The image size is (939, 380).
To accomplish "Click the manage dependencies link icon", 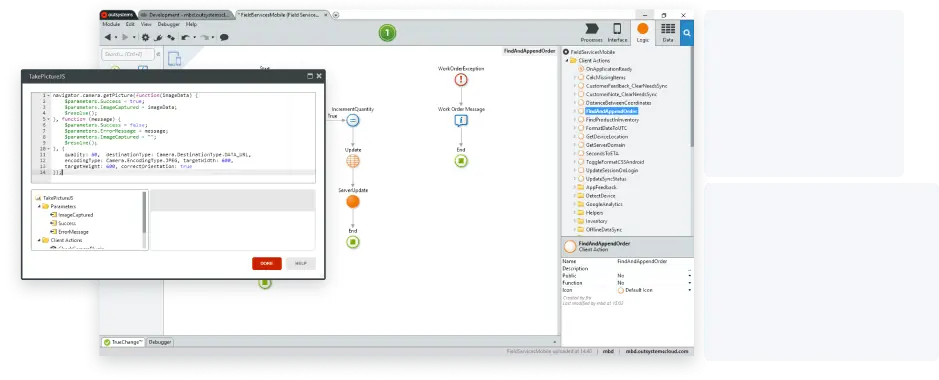I will (x=171, y=37).
